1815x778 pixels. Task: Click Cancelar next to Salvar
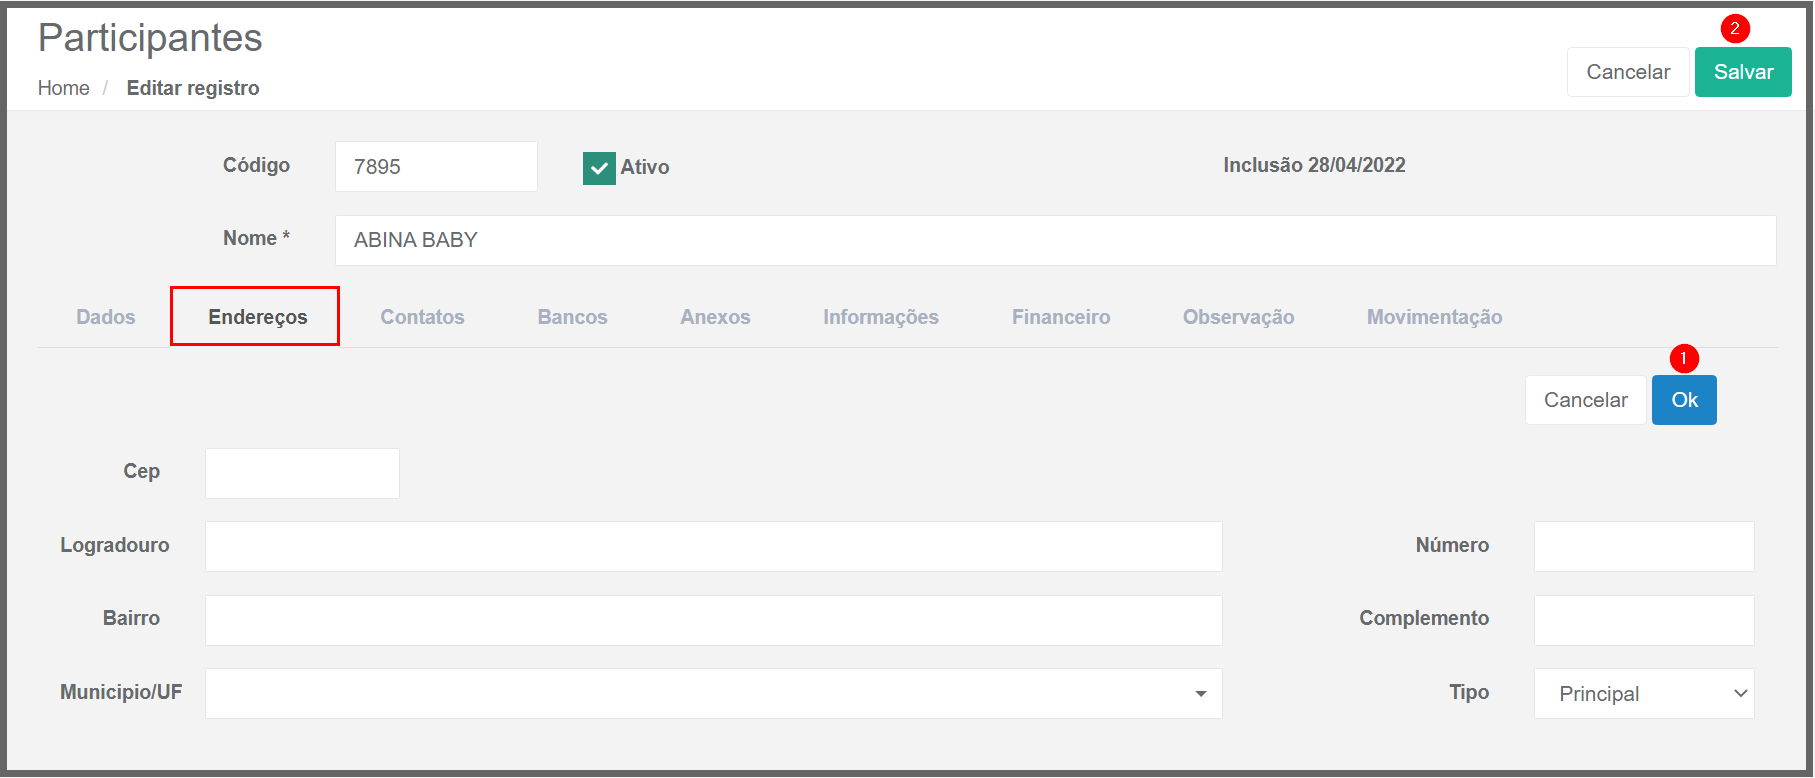[1627, 72]
